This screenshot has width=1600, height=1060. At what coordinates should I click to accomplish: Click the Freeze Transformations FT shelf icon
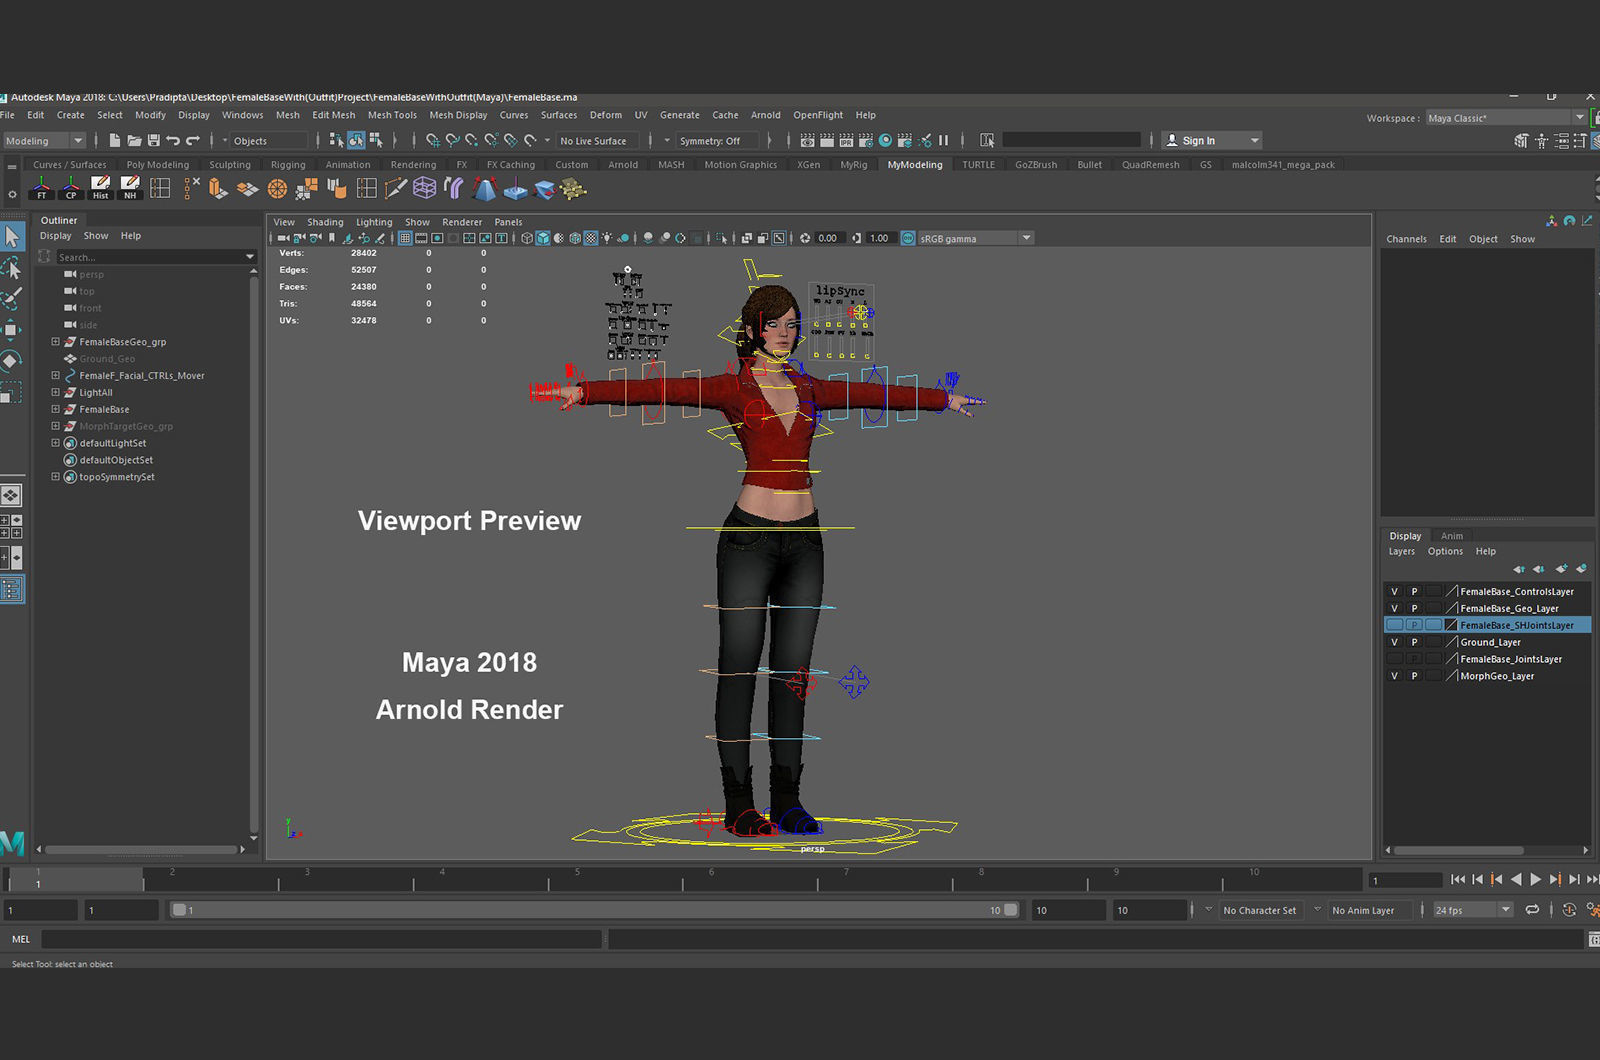coord(41,188)
